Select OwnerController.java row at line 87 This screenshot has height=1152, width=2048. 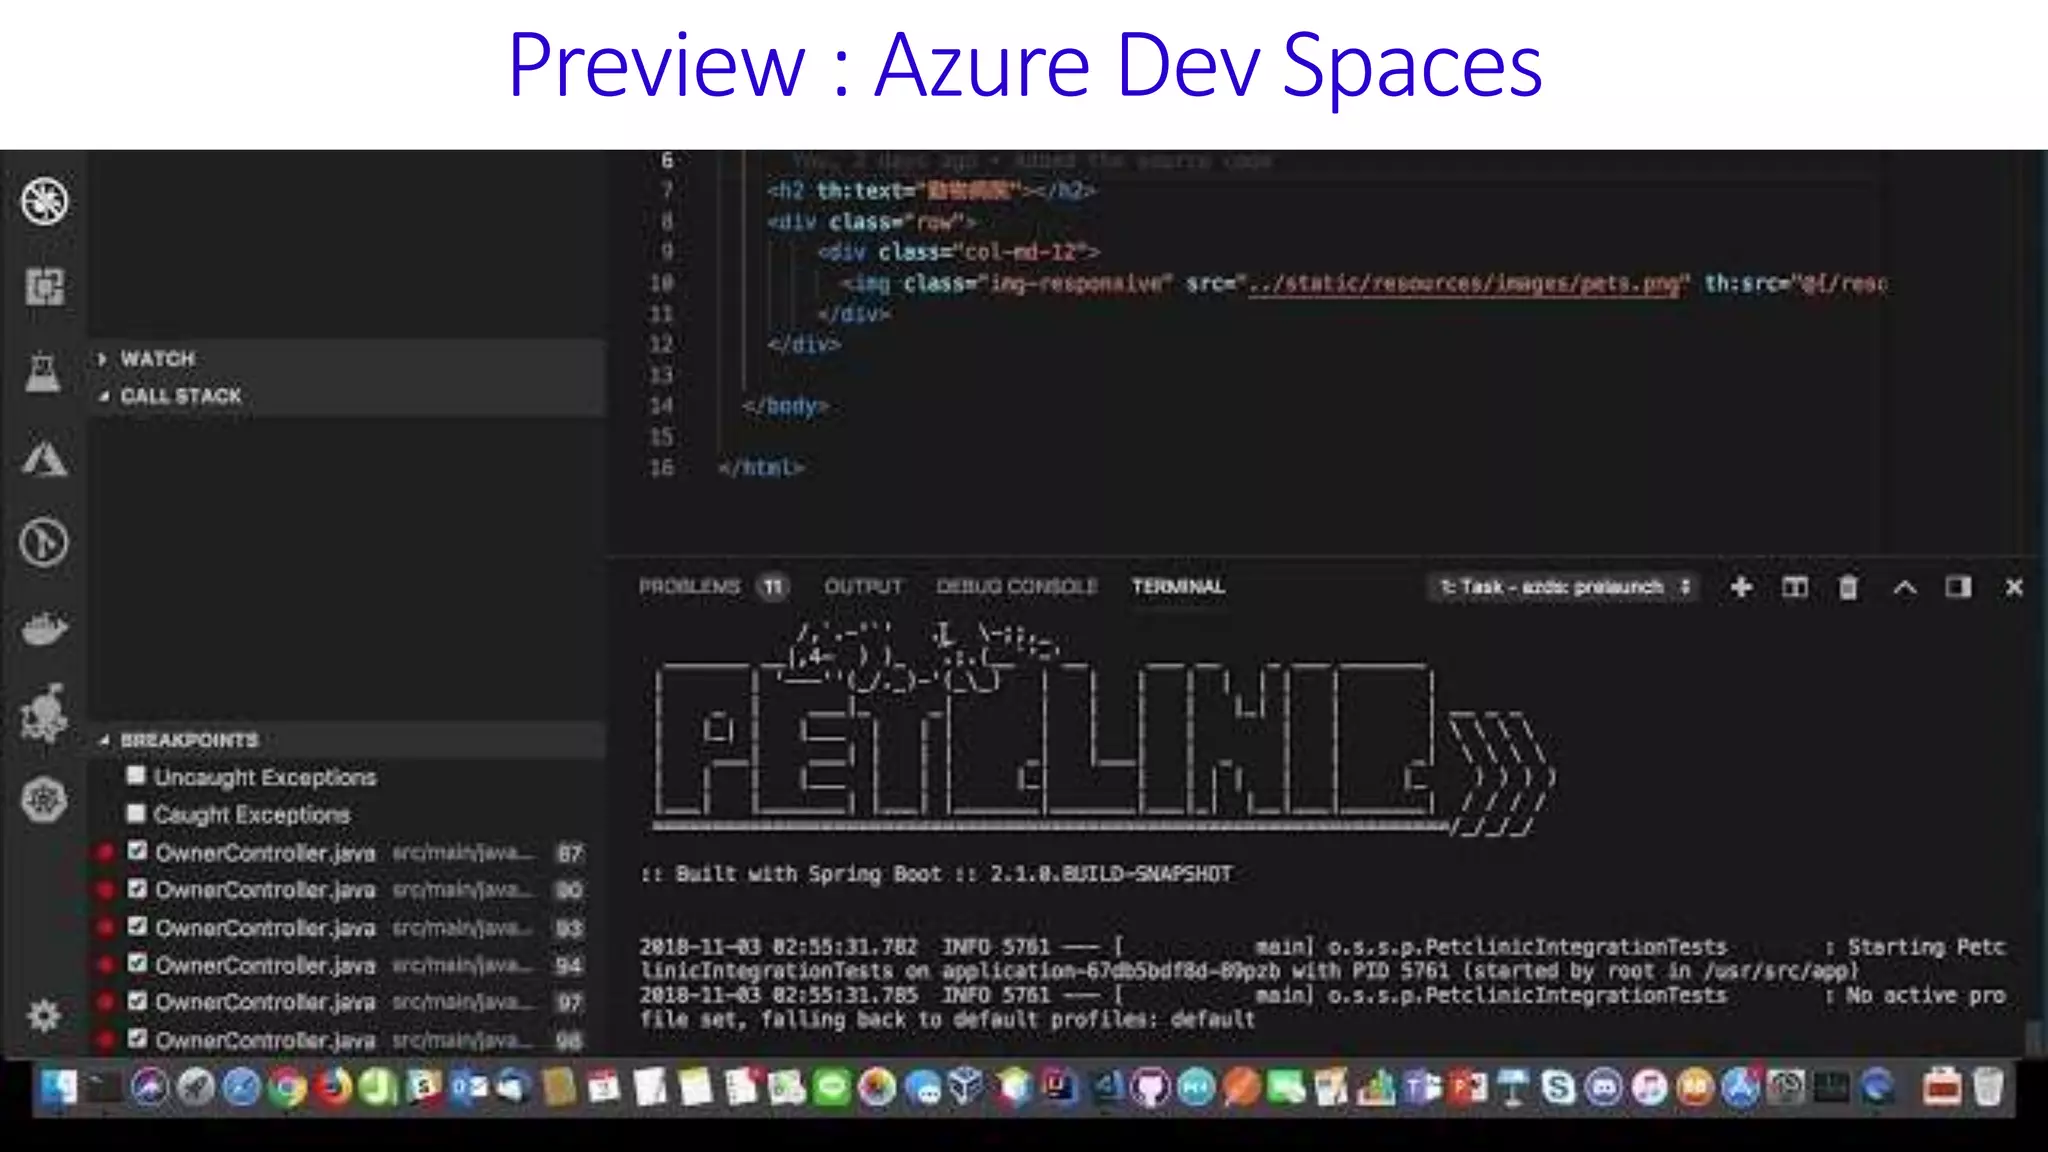tap(346, 852)
